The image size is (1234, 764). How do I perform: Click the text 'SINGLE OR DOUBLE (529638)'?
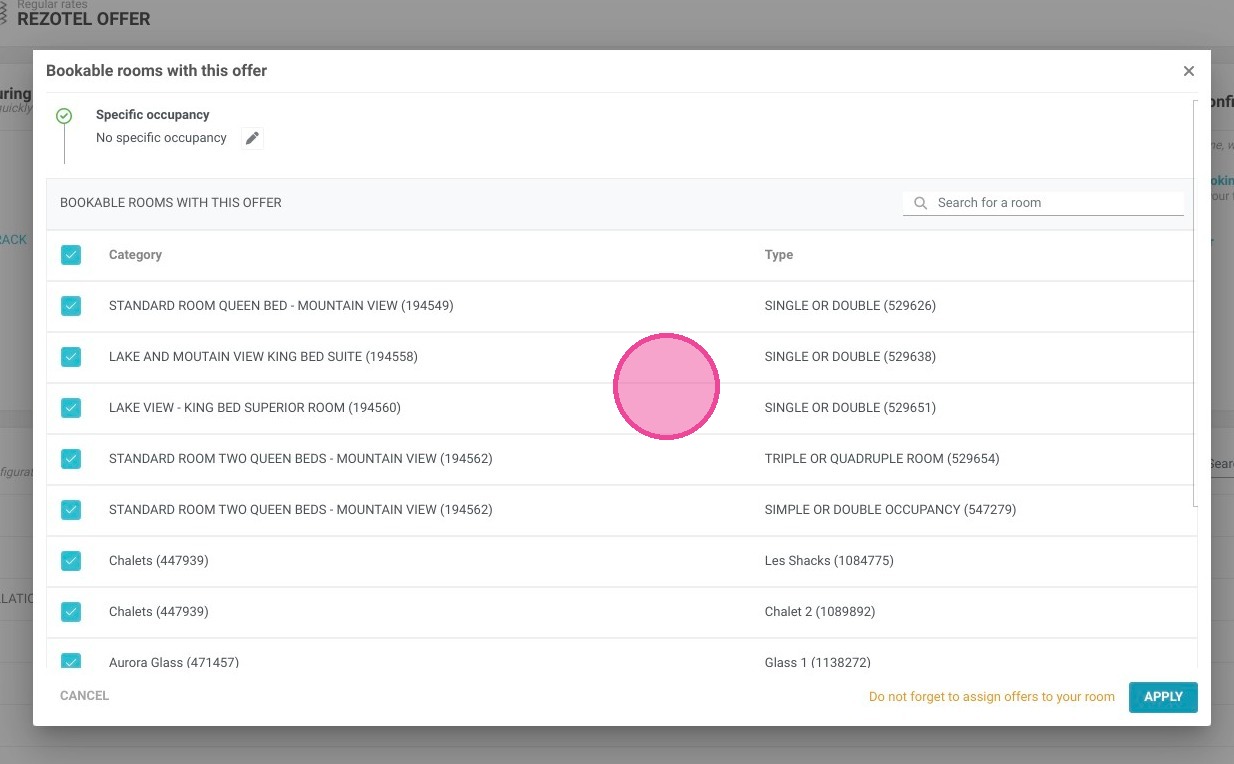(850, 357)
